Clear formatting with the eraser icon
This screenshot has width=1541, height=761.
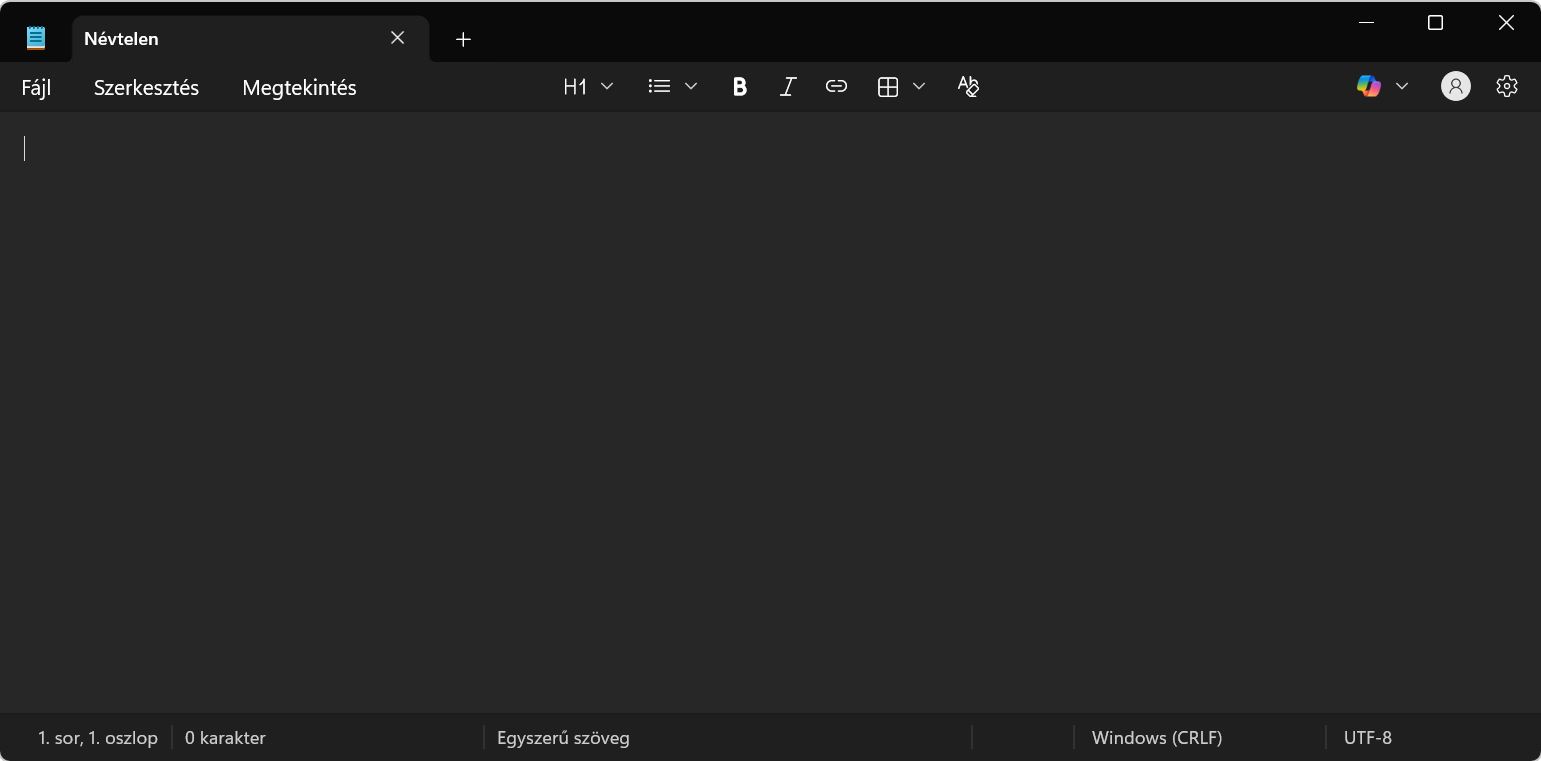(967, 87)
